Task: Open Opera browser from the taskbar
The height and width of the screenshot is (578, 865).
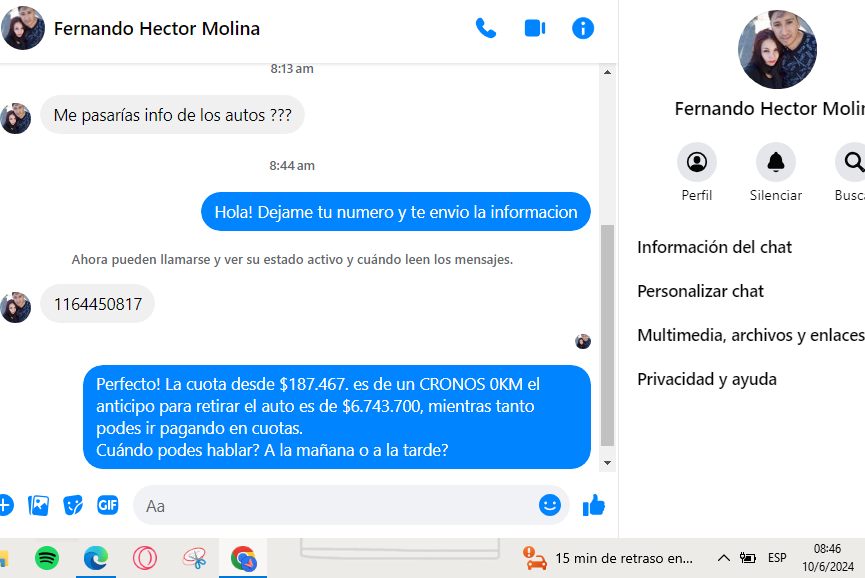Action: point(145,558)
